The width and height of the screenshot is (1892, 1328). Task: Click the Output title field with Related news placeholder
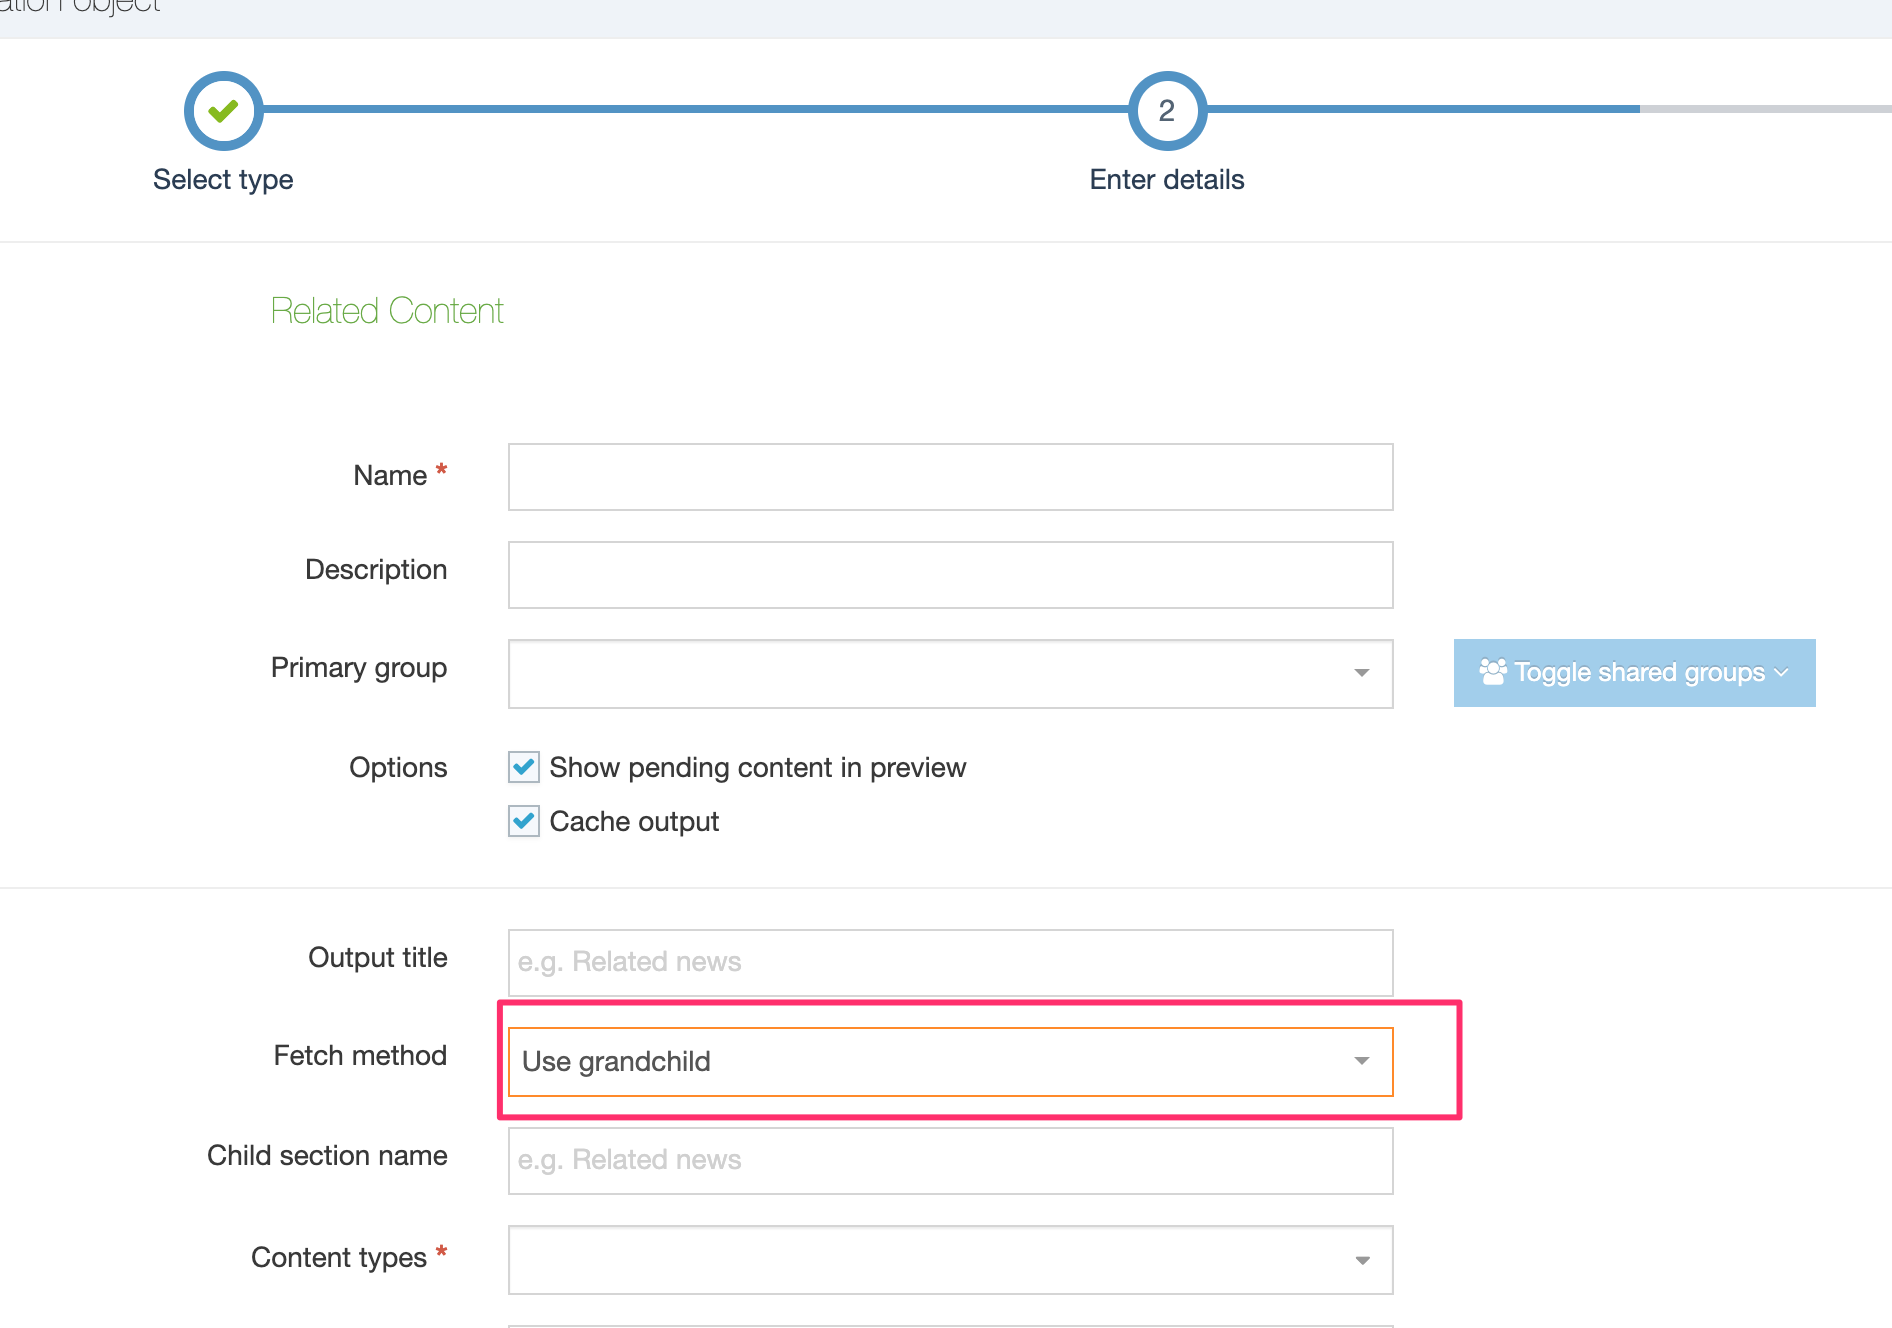(949, 962)
